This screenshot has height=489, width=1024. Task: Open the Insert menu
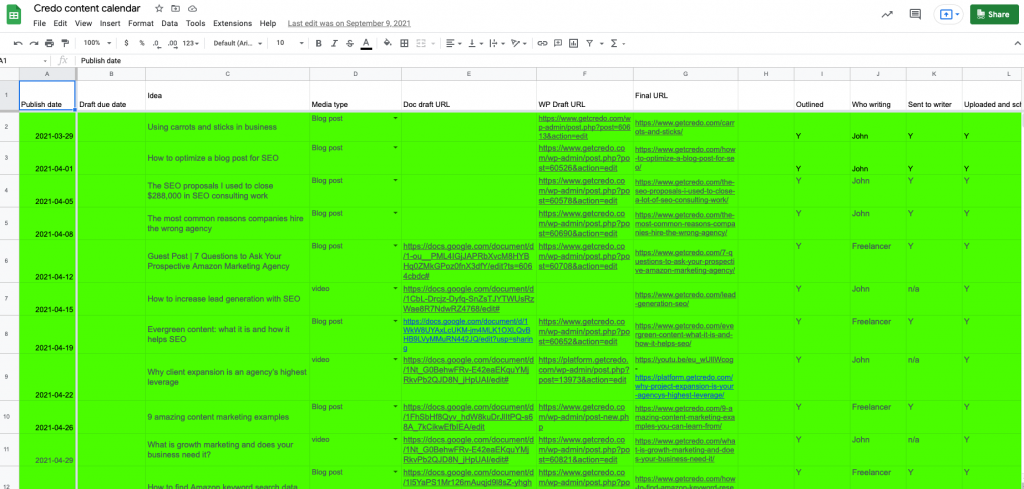point(110,23)
